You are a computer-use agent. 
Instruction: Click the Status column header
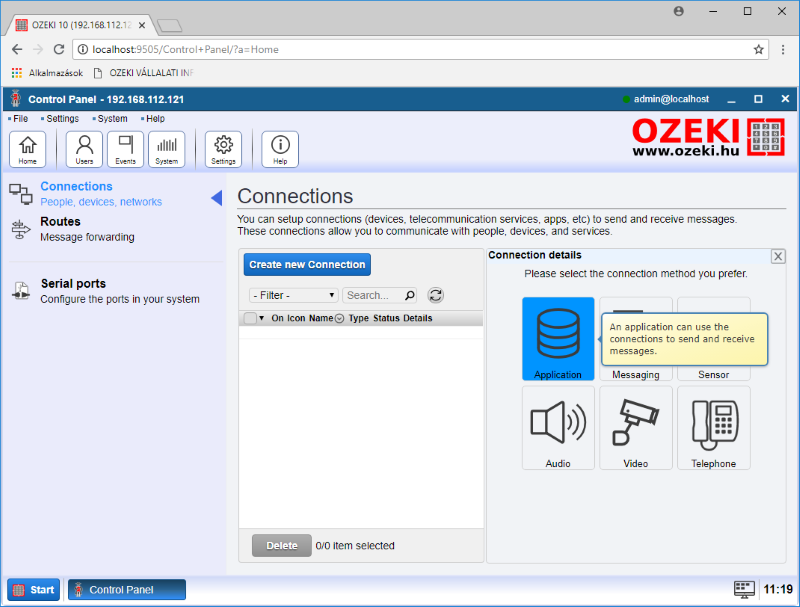(386, 318)
